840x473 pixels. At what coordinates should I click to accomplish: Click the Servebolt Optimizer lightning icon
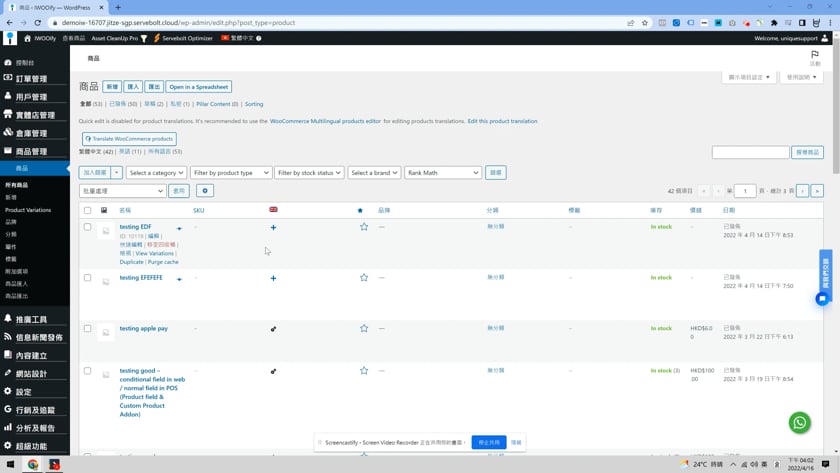[156, 38]
